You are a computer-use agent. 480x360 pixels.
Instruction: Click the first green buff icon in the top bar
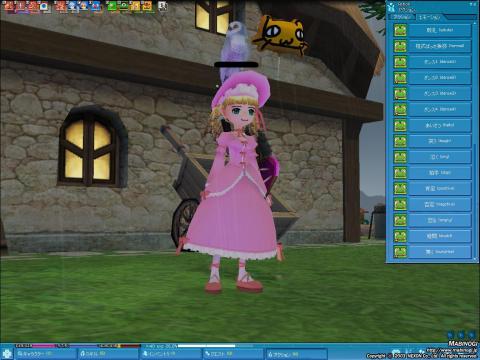click(112, 6)
